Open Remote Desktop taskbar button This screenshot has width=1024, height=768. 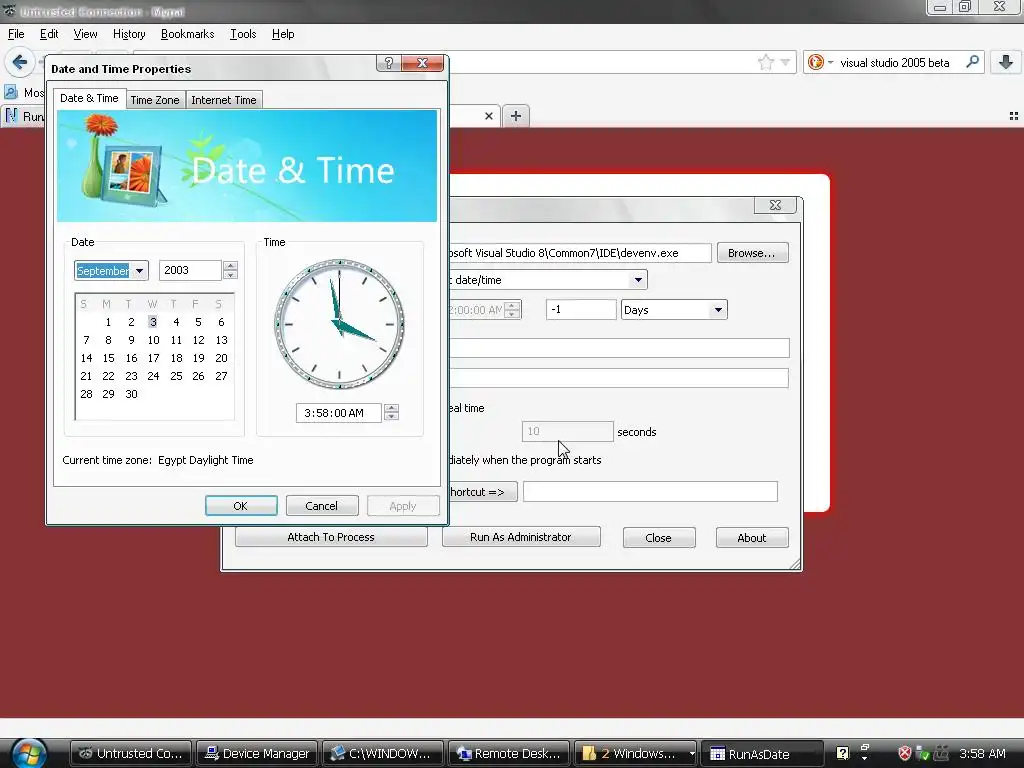[509, 754]
